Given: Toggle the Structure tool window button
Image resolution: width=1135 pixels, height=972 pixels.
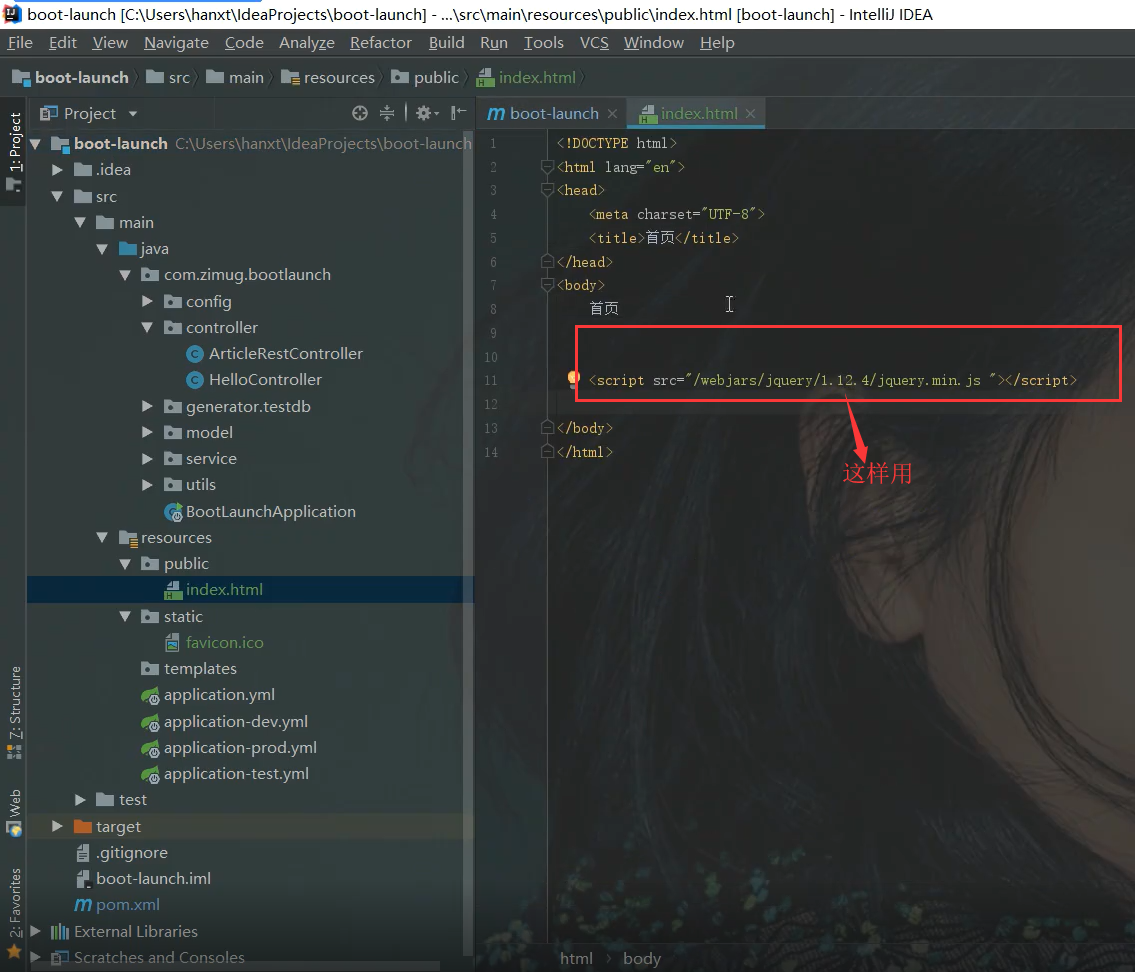Looking at the screenshot, I should [x=14, y=712].
